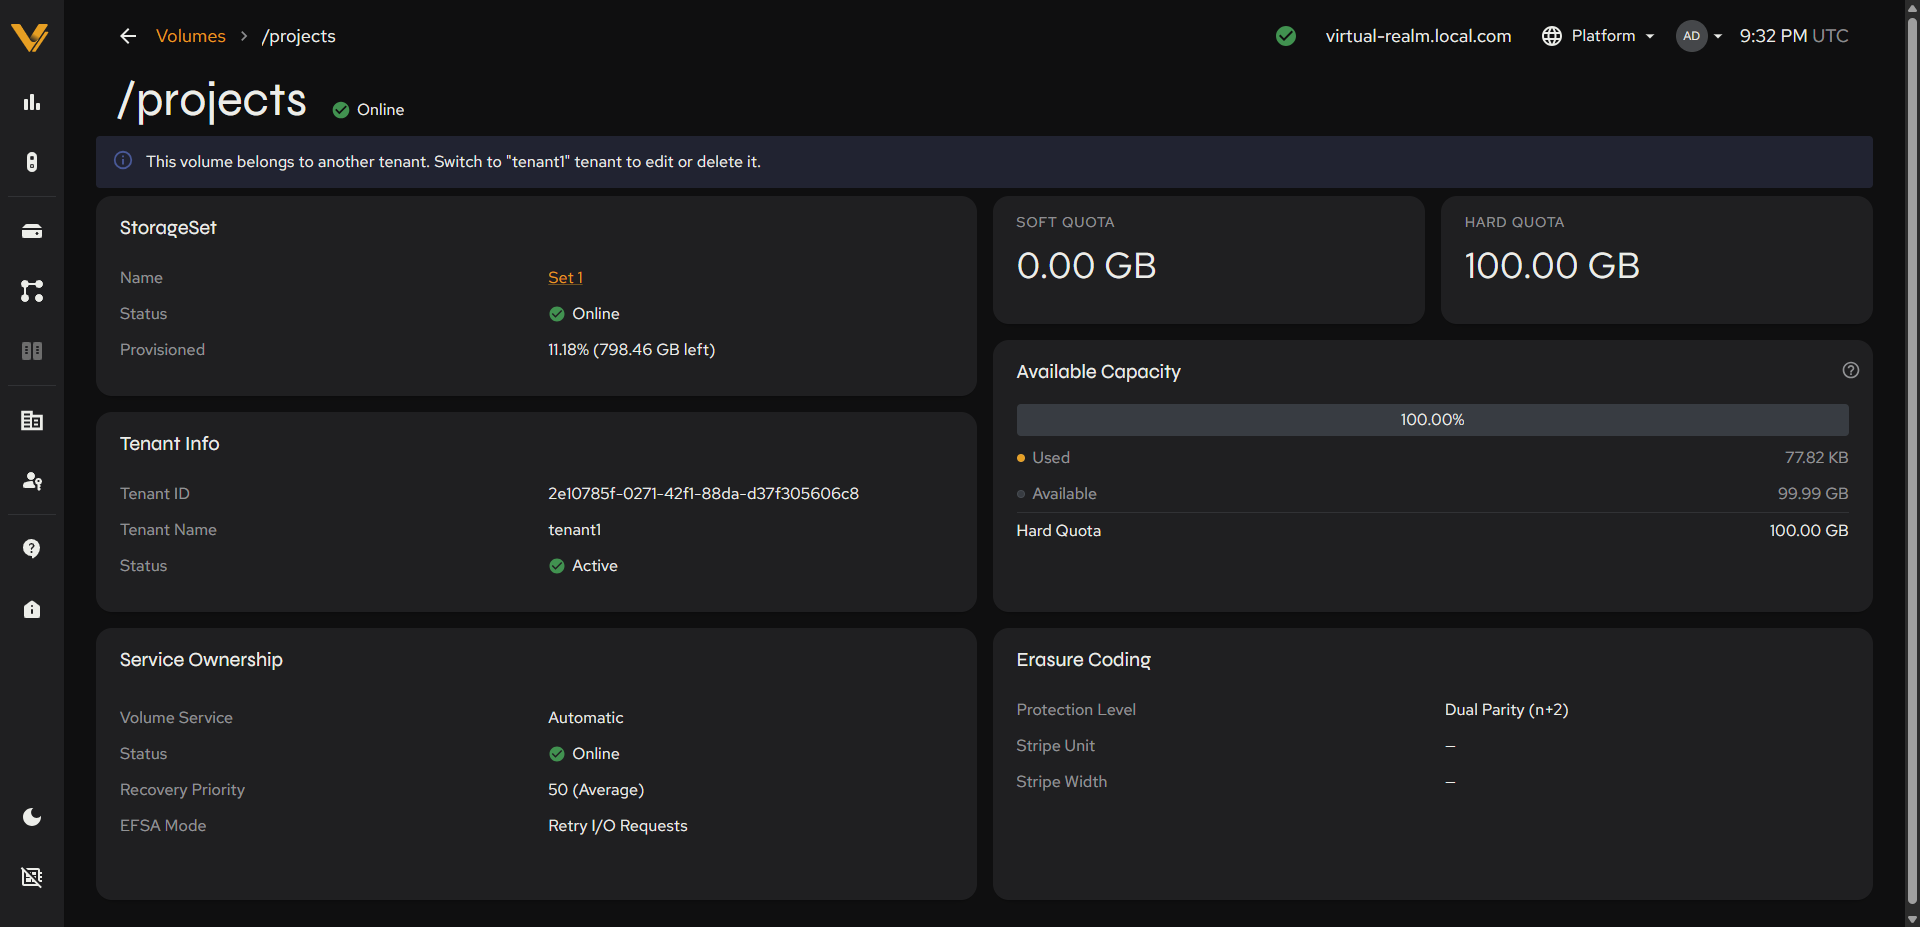1920x927 pixels.
Task: Open the user key access icon
Action: pyautogui.click(x=32, y=481)
